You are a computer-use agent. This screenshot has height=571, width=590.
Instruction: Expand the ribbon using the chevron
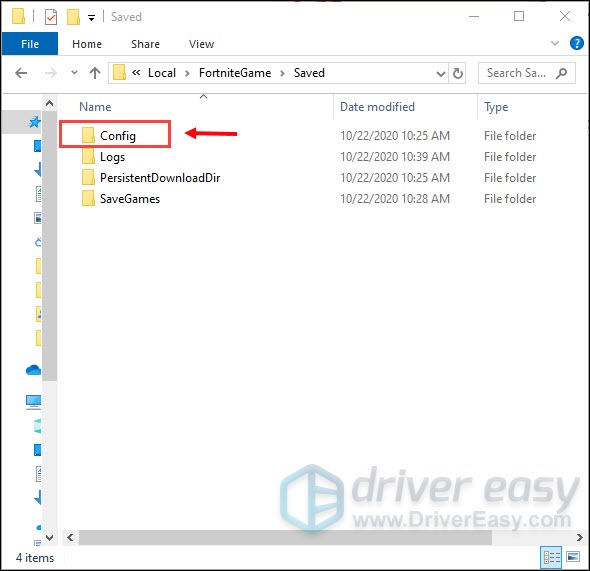(x=555, y=43)
